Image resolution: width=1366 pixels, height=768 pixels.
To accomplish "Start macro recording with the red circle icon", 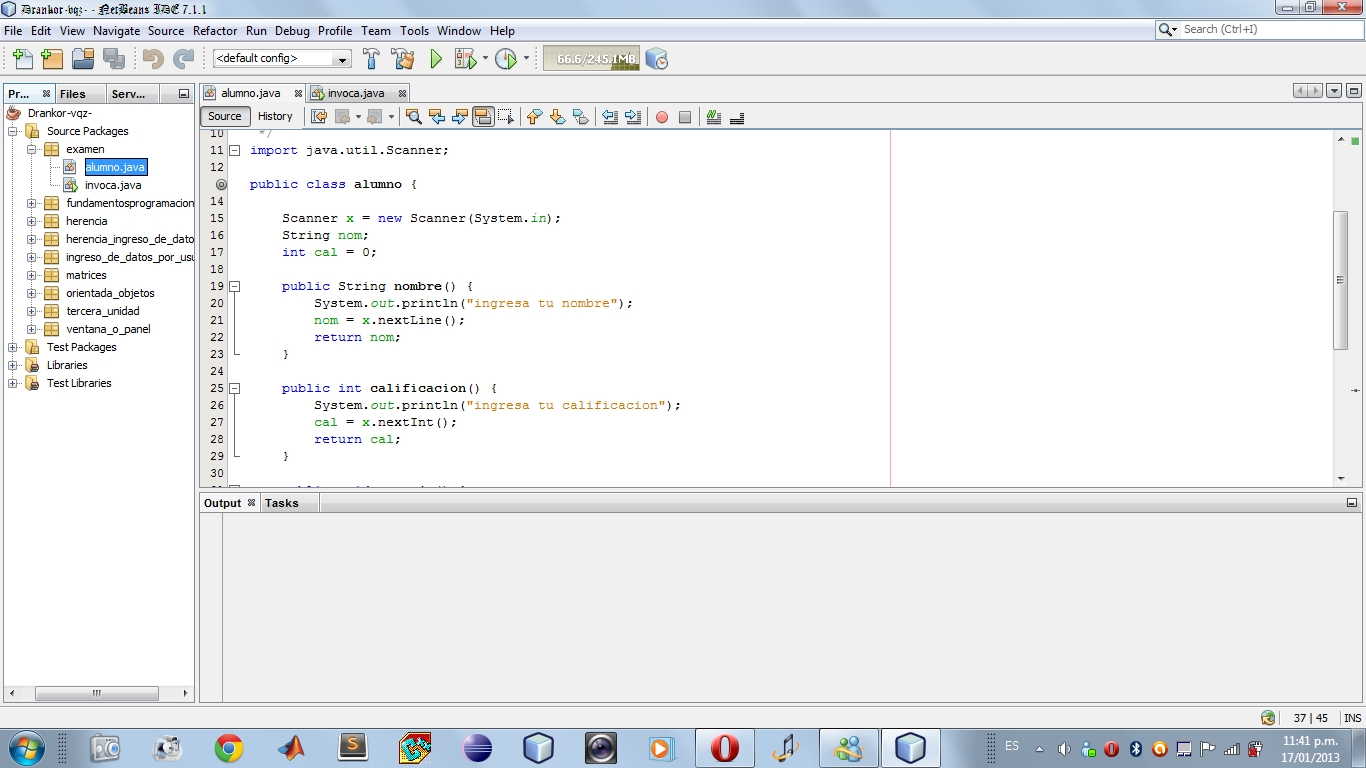I will pyautogui.click(x=662, y=117).
